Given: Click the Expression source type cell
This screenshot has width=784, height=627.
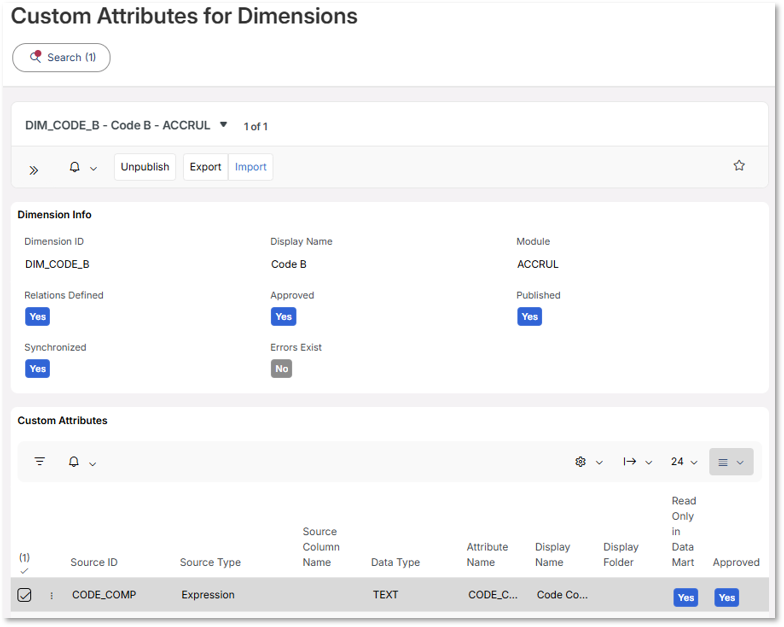Looking at the screenshot, I should (x=208, y=595).
